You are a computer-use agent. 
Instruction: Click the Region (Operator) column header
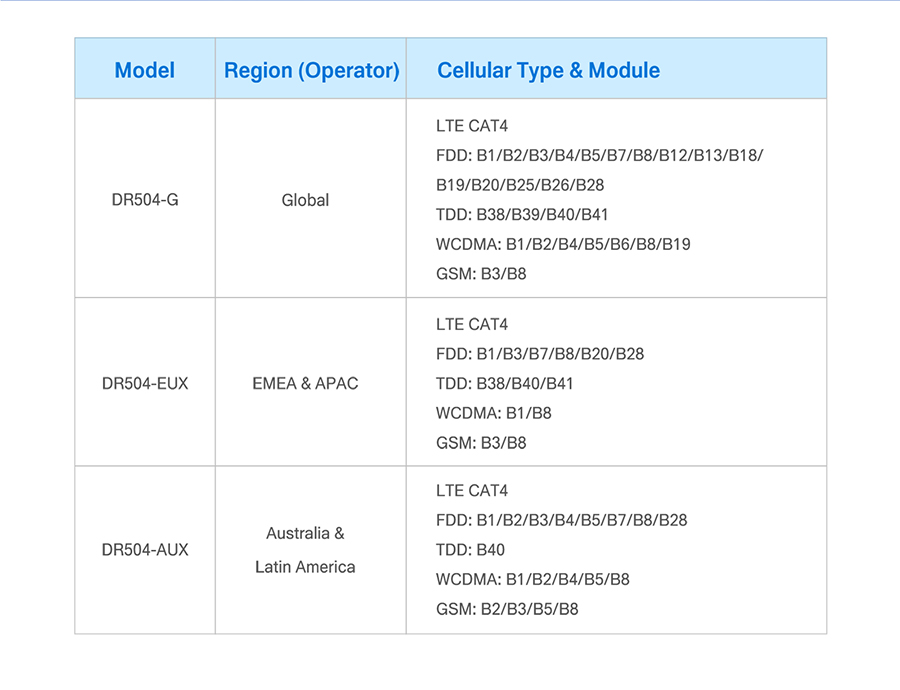point(311,70)
